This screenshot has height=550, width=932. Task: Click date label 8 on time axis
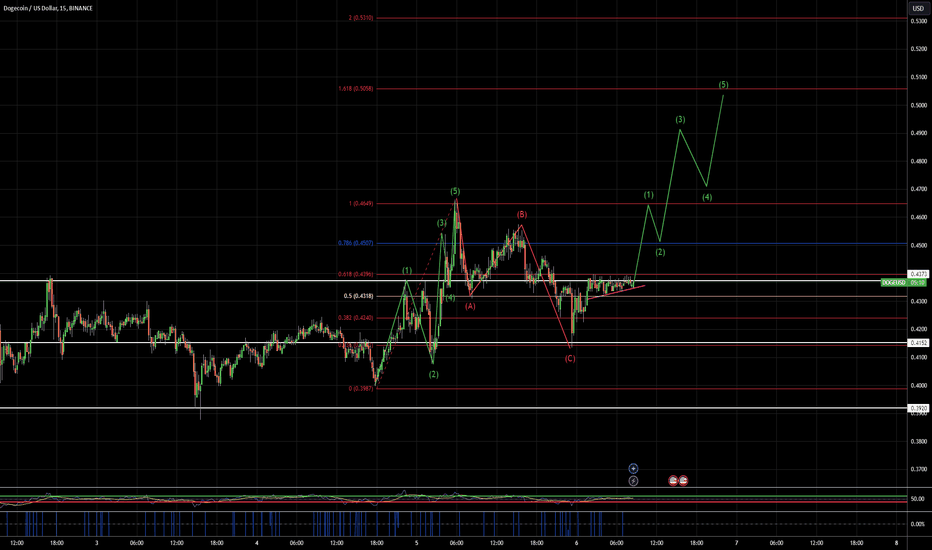(896, 543)
